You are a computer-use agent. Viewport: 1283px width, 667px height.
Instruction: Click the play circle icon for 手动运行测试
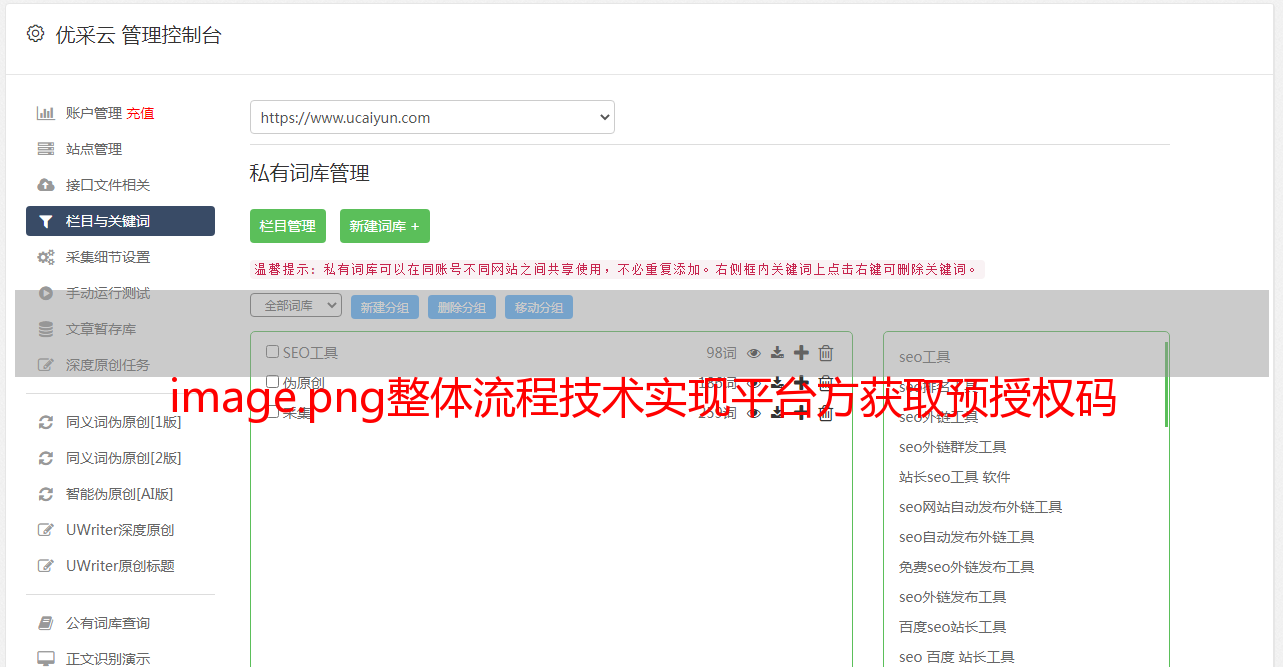[46, 293]
